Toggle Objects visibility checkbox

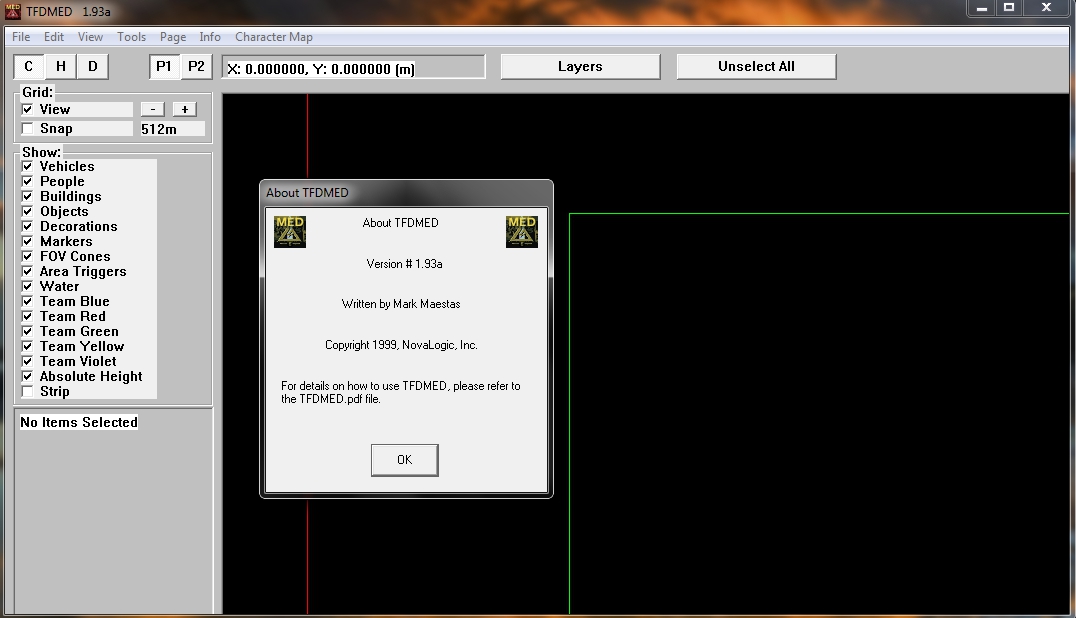(27, 211)
